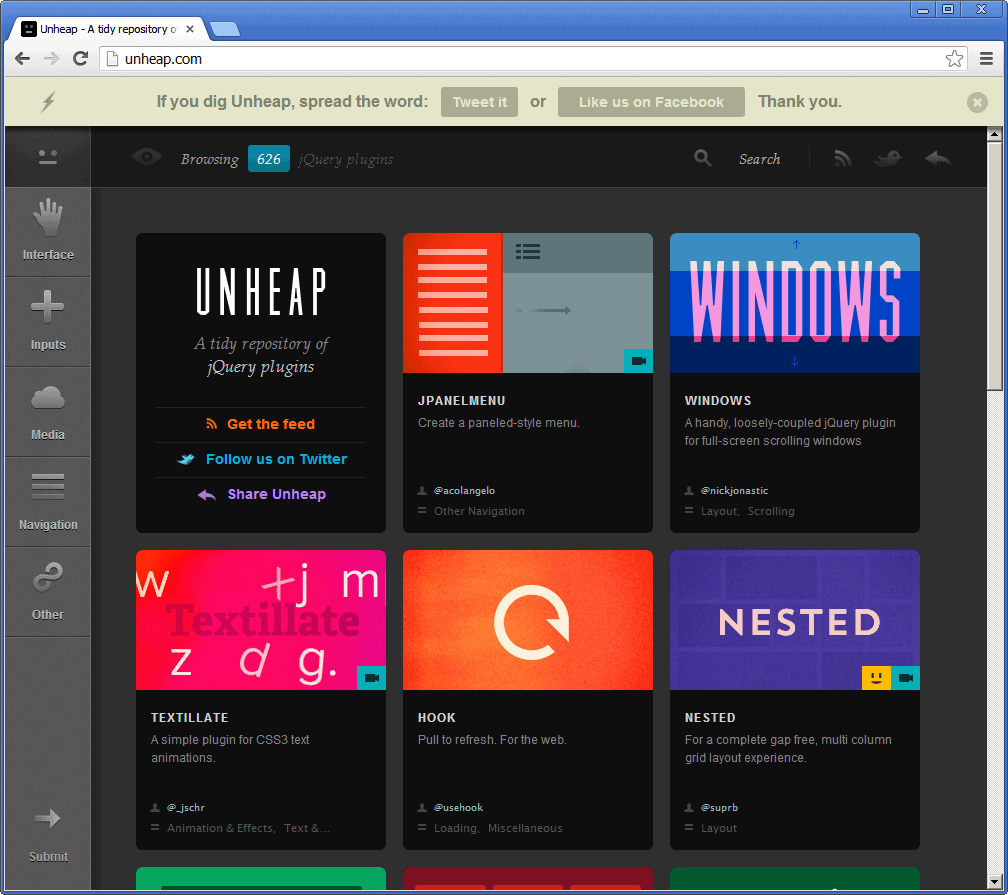
Task: Open the WINDOWS card title
Action: coord(717,401)
